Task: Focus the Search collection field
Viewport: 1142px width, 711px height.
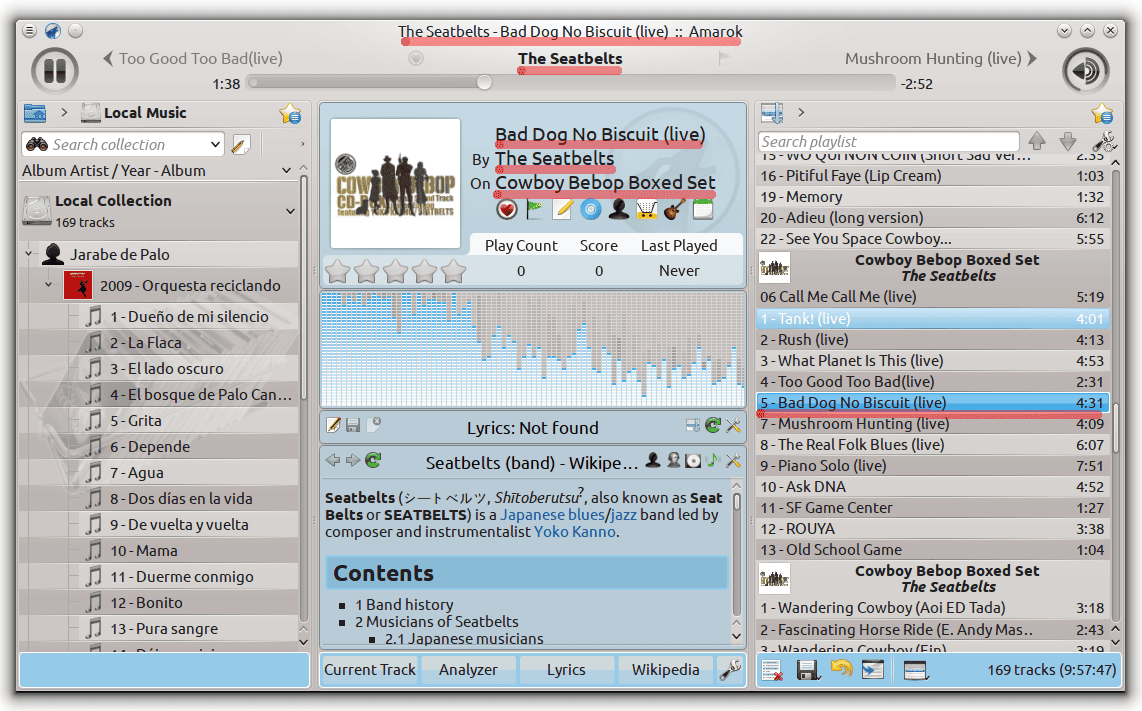Action: [122, 144]
